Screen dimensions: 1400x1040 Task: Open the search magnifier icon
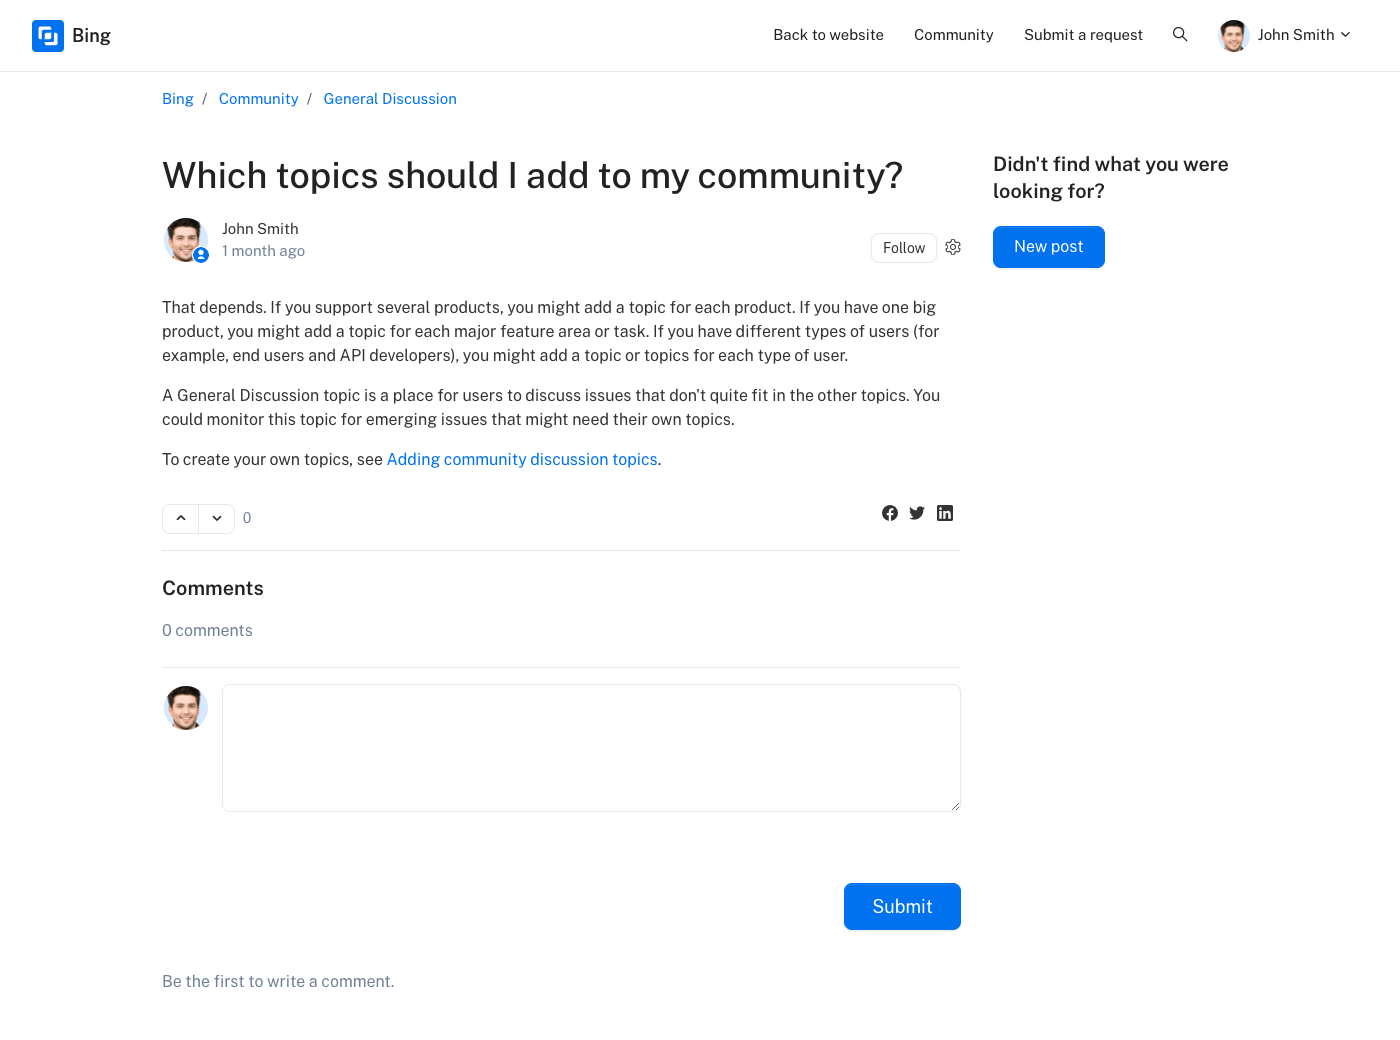(x=1180, y=35)
